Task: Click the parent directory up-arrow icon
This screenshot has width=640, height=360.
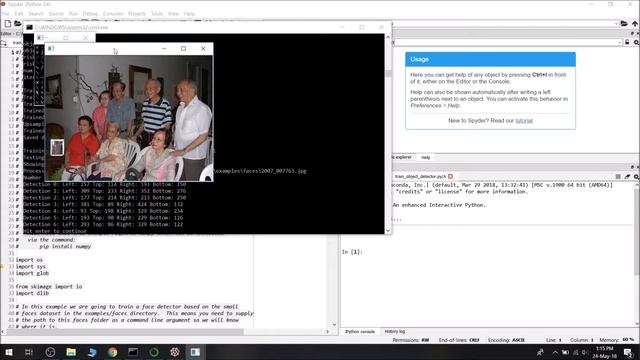Action: coord(635,23)
